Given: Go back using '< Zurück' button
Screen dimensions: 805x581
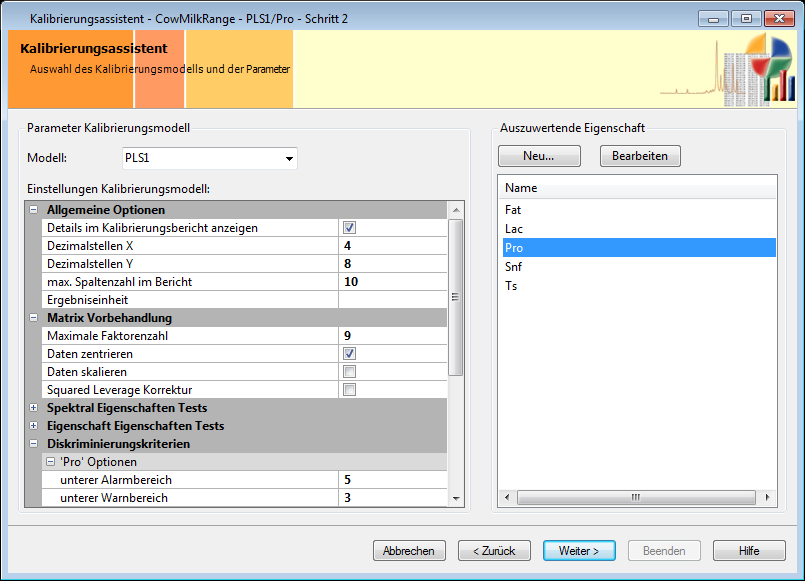Looking at the screenshot, I should pos(494,551).
